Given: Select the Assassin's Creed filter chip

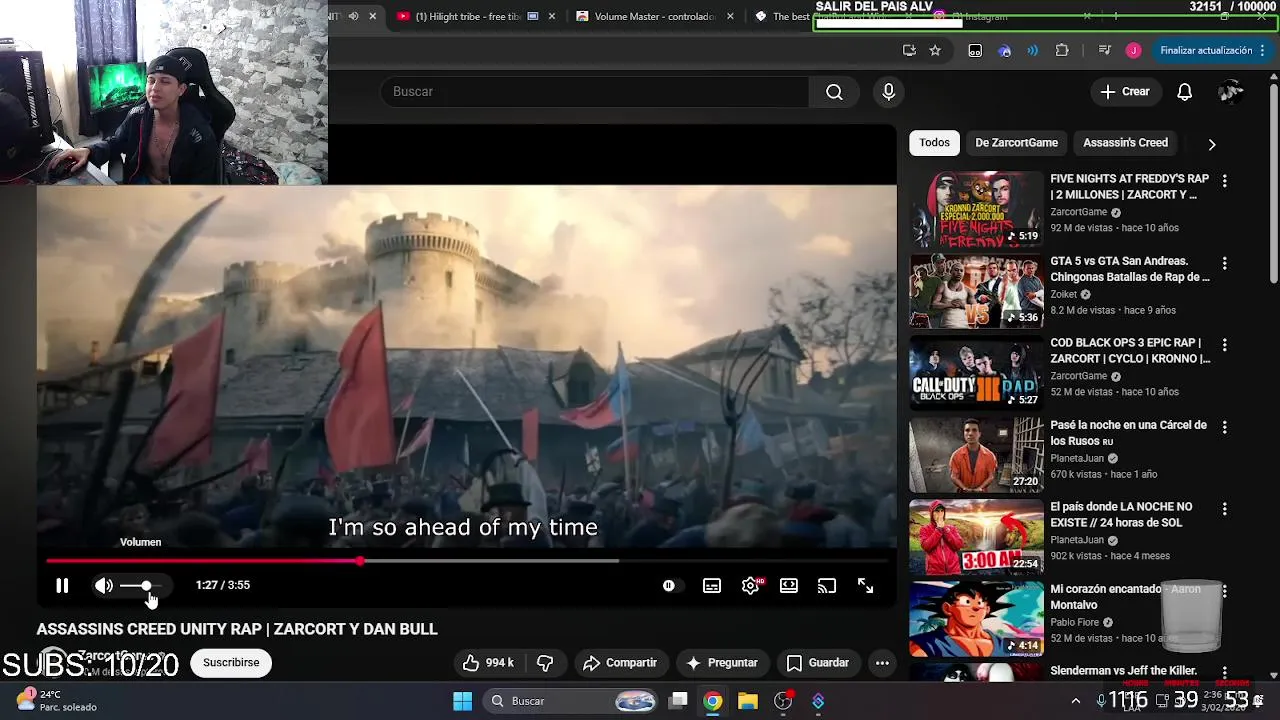Looking at the screenshot, I should click(x=1125, y=143).
